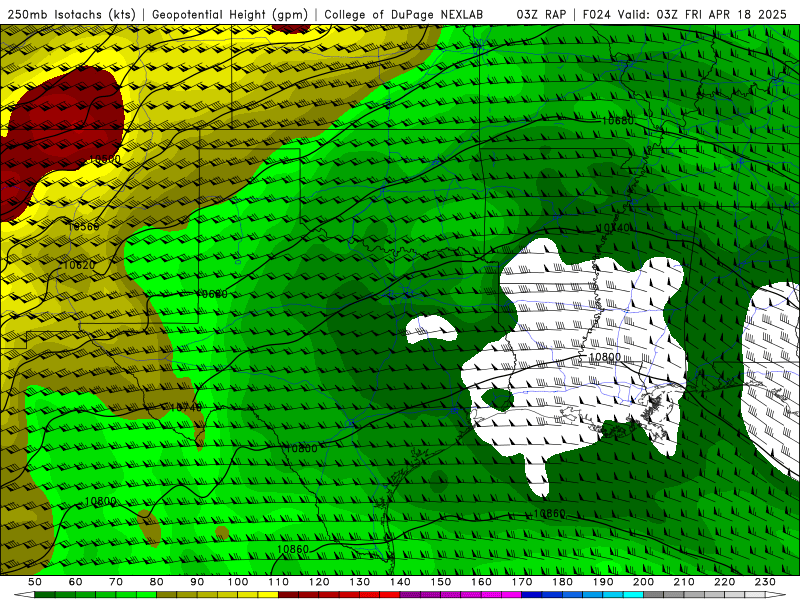The image size is (800, 600).
Task: Click the 10800 contour label inside the white area
Action: pyautogui.click(x=605, y=357)
